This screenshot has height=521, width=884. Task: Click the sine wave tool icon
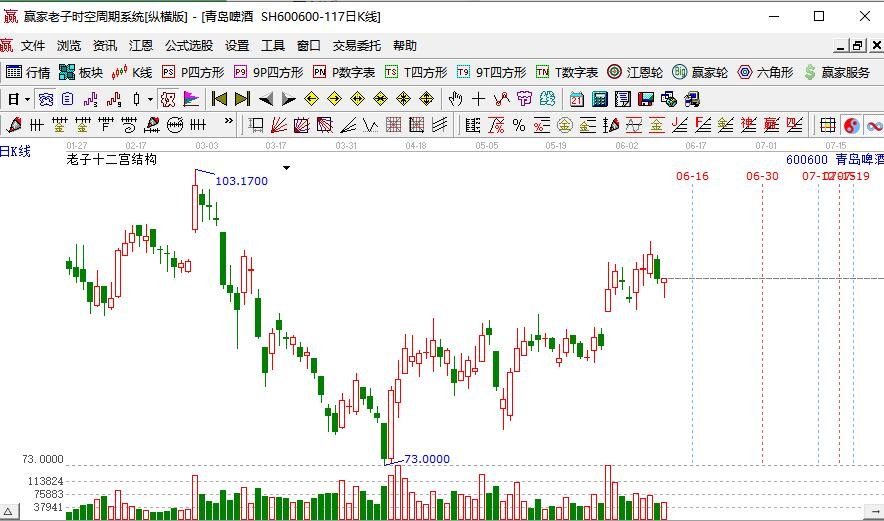[x=634, y=125]
